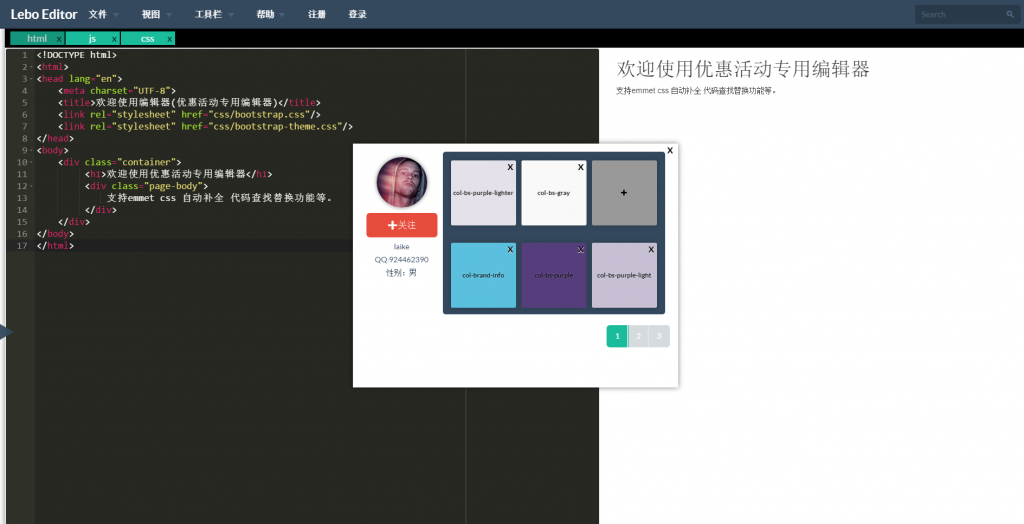Click the left edge panel arrow
1024x524 pixels.
[4, 332]
